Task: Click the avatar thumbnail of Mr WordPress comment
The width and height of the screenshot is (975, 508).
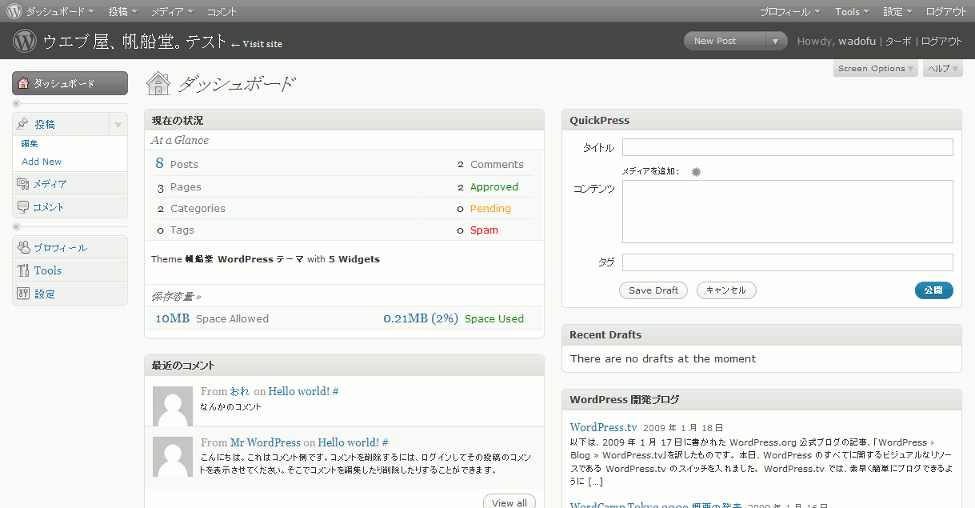Action: pos(172,456)
